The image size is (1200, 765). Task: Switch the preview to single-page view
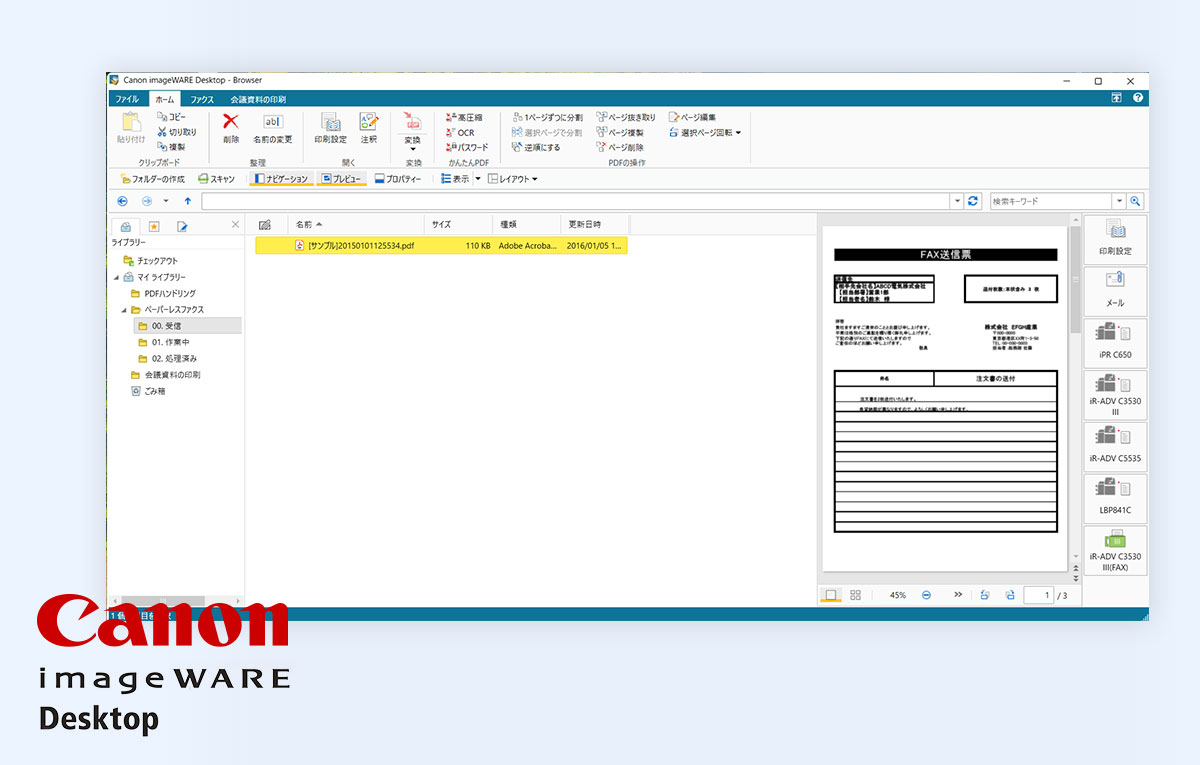tap(830, 595)
